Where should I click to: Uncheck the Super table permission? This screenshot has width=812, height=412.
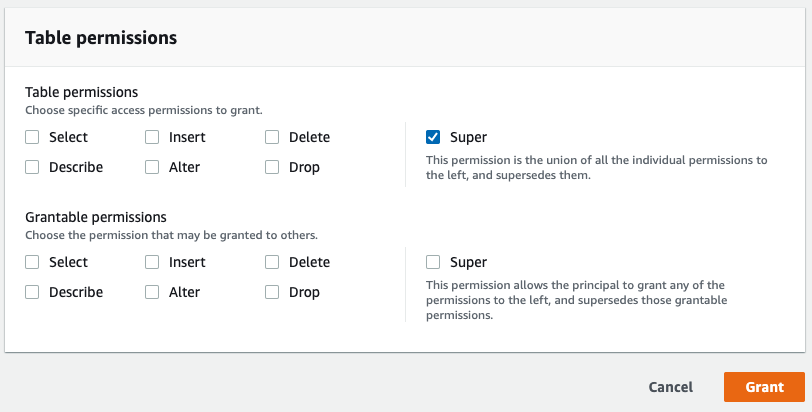coord(433,137)
